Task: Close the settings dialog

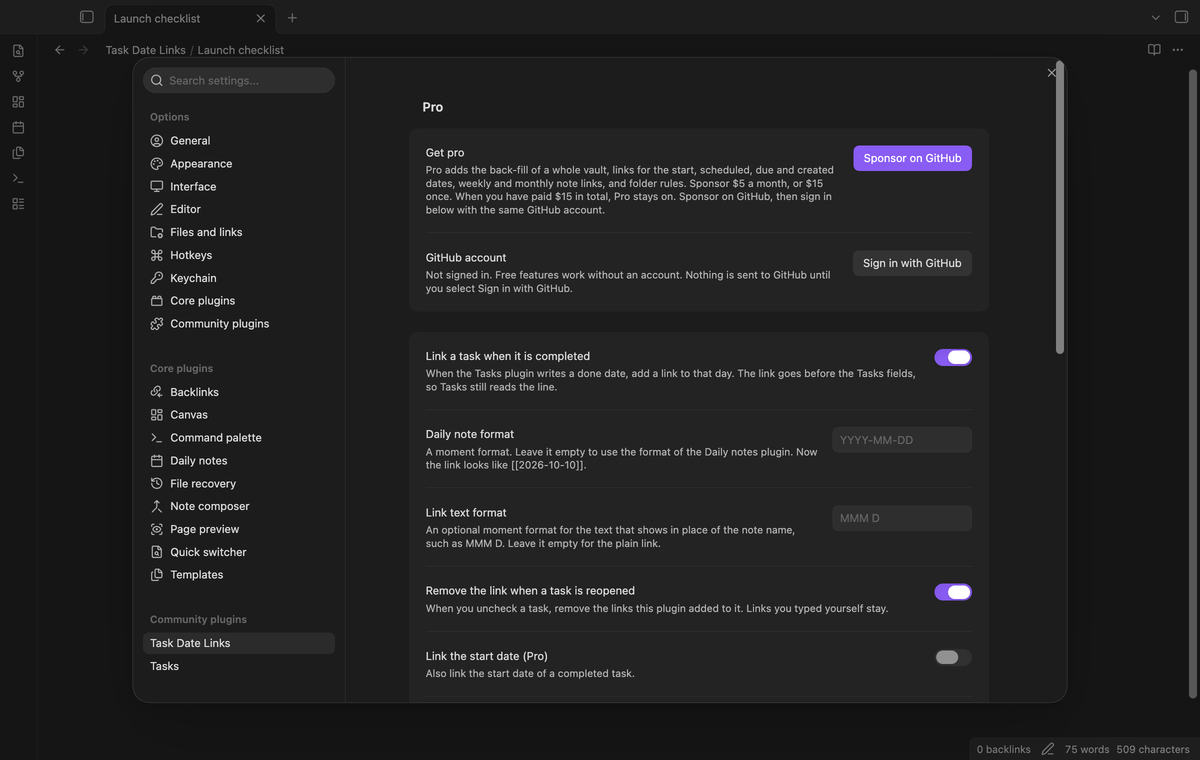Action: click(x=1051, y=73)
